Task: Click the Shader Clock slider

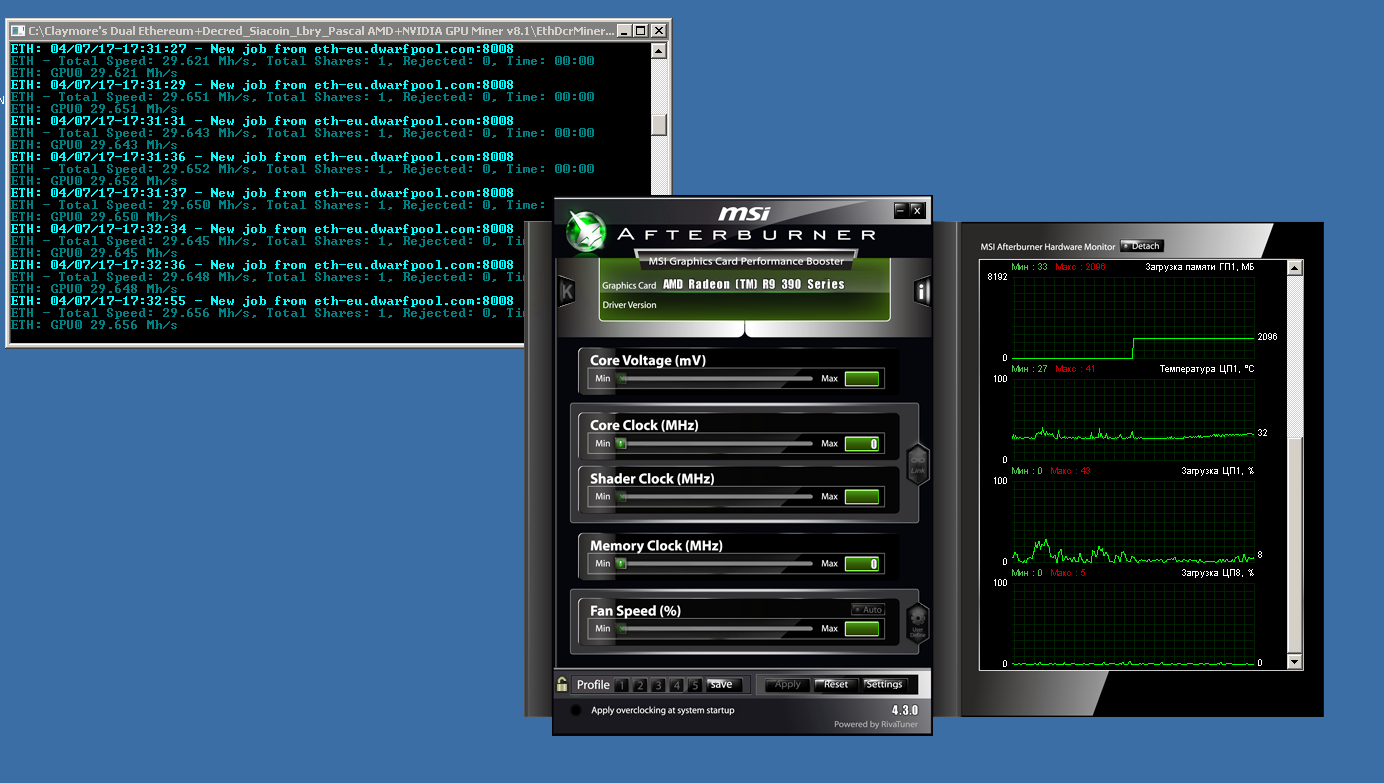Action: pyautogui.click(x=714, y=496)
